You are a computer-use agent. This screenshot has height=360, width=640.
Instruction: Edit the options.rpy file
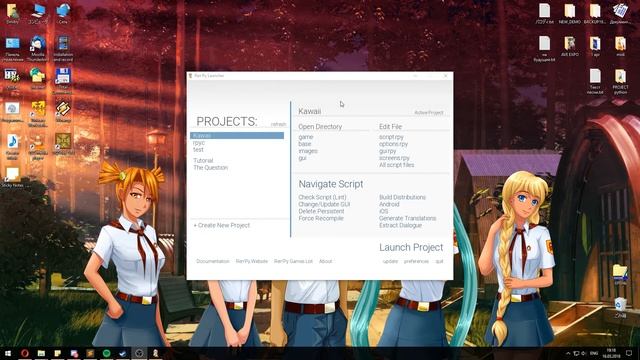click(x=393, y=144)
